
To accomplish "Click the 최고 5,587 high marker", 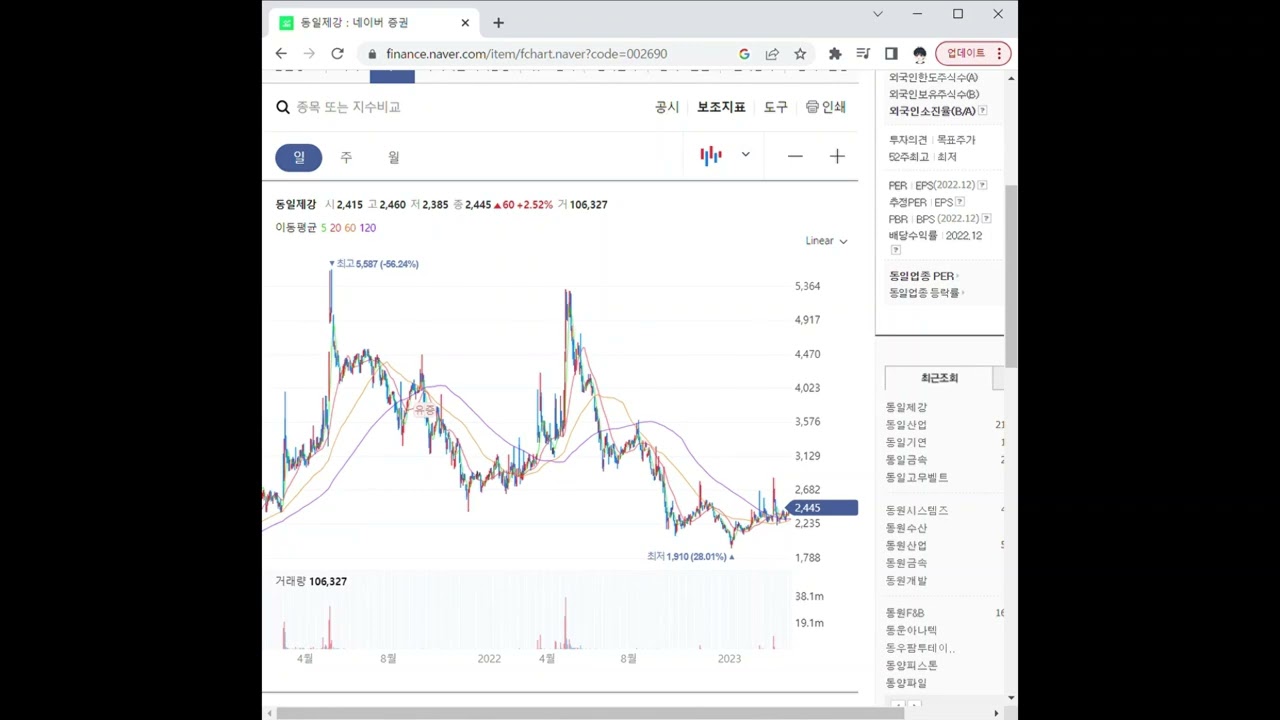I will tap(374, 264).
